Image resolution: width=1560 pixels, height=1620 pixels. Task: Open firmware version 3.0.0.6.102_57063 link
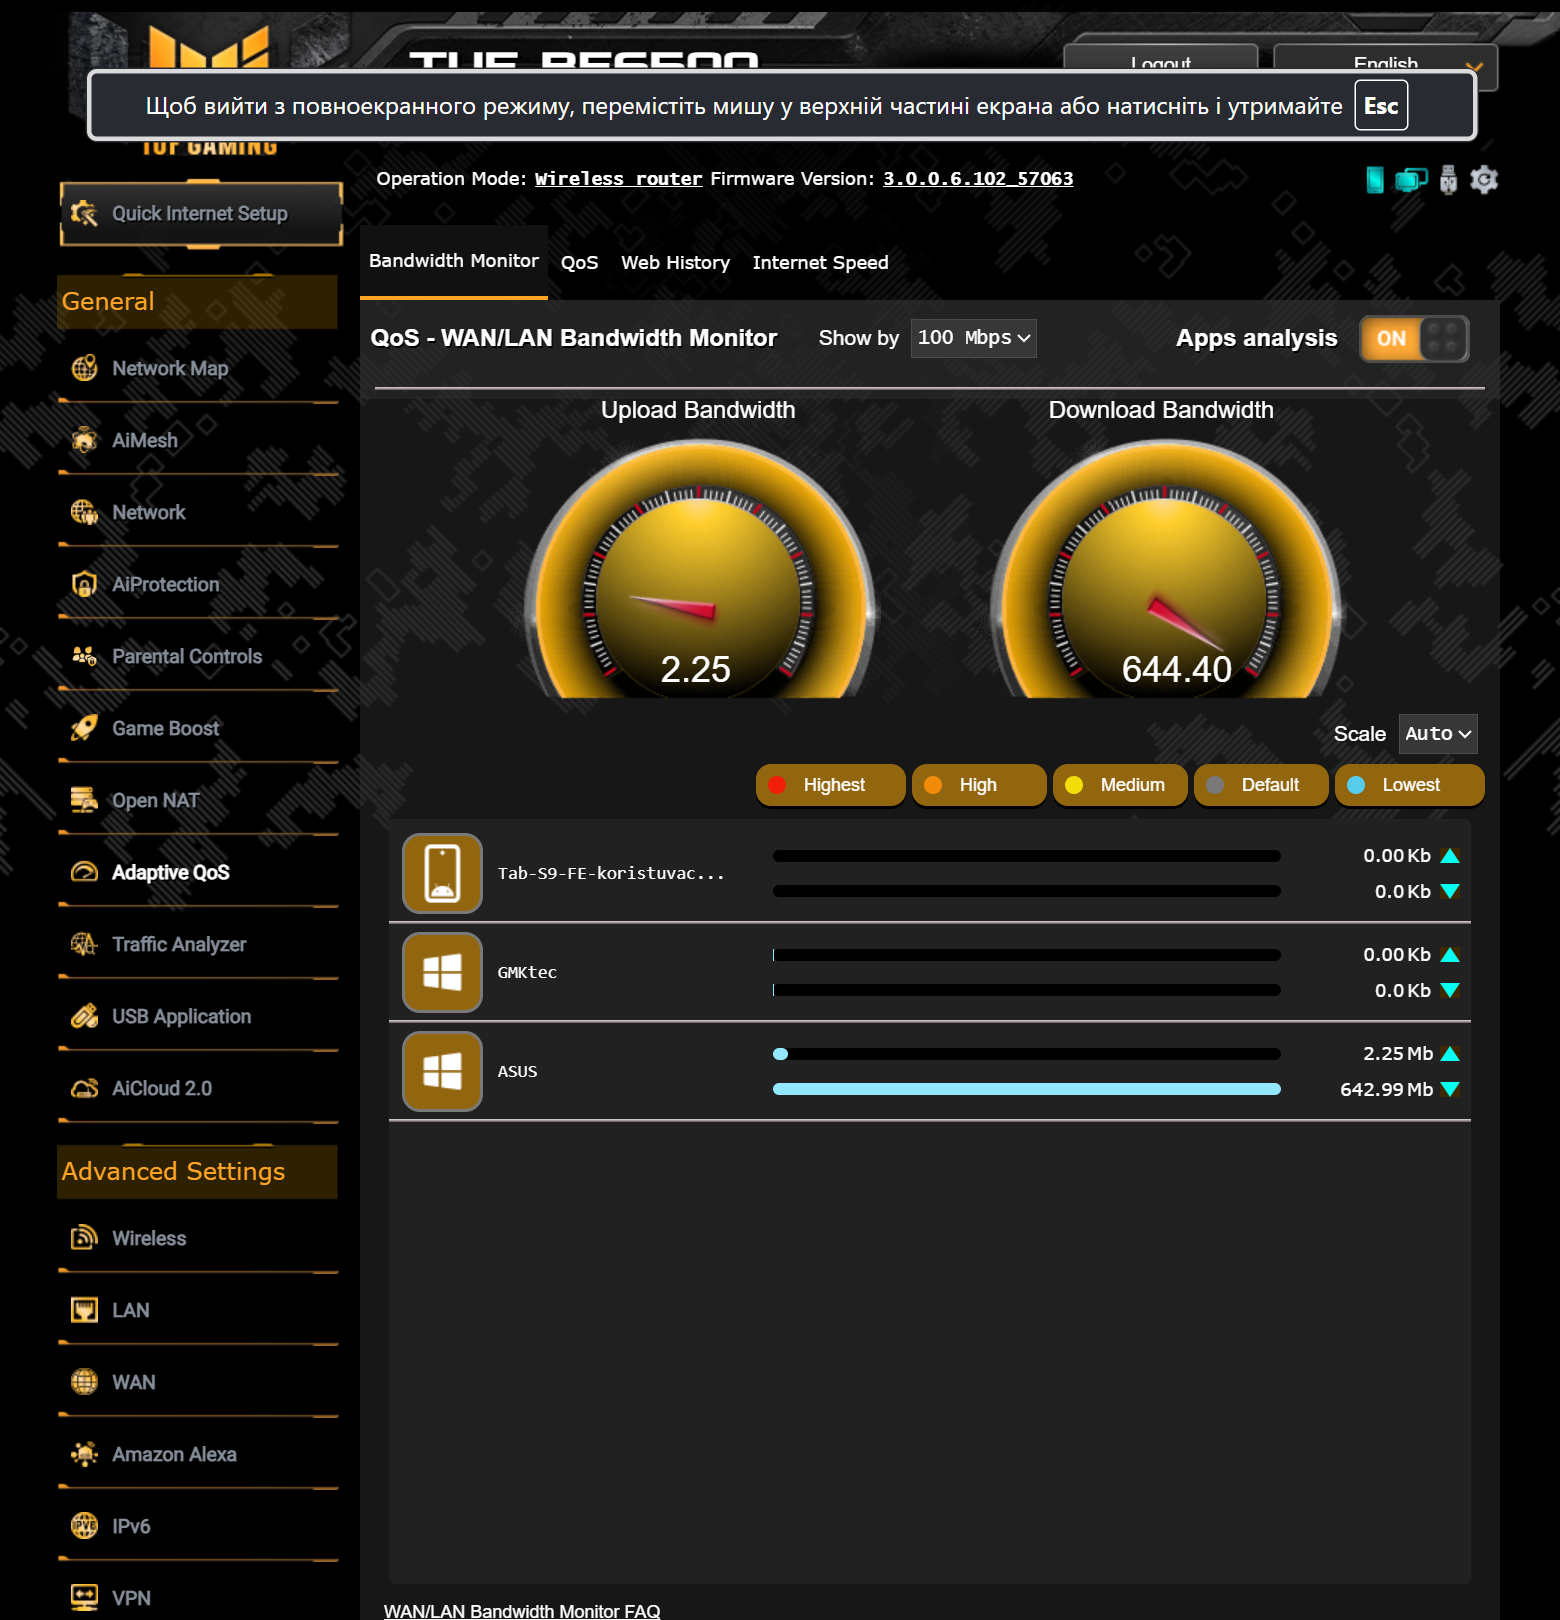coord(978,179)
